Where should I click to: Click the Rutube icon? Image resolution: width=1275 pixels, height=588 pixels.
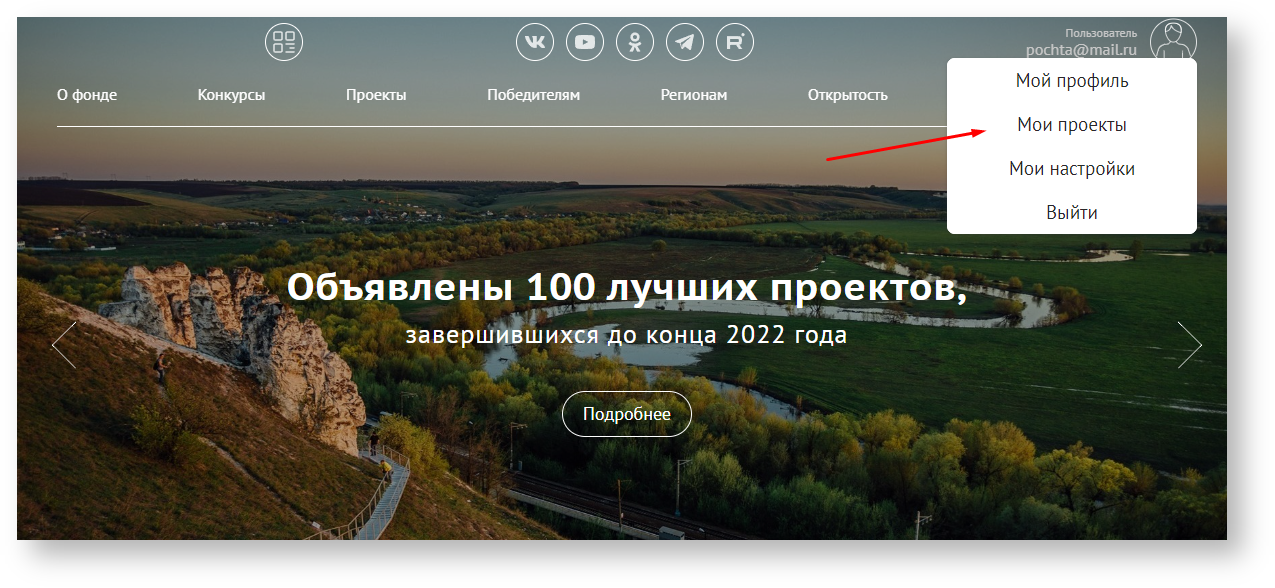(x=735, y=42)
